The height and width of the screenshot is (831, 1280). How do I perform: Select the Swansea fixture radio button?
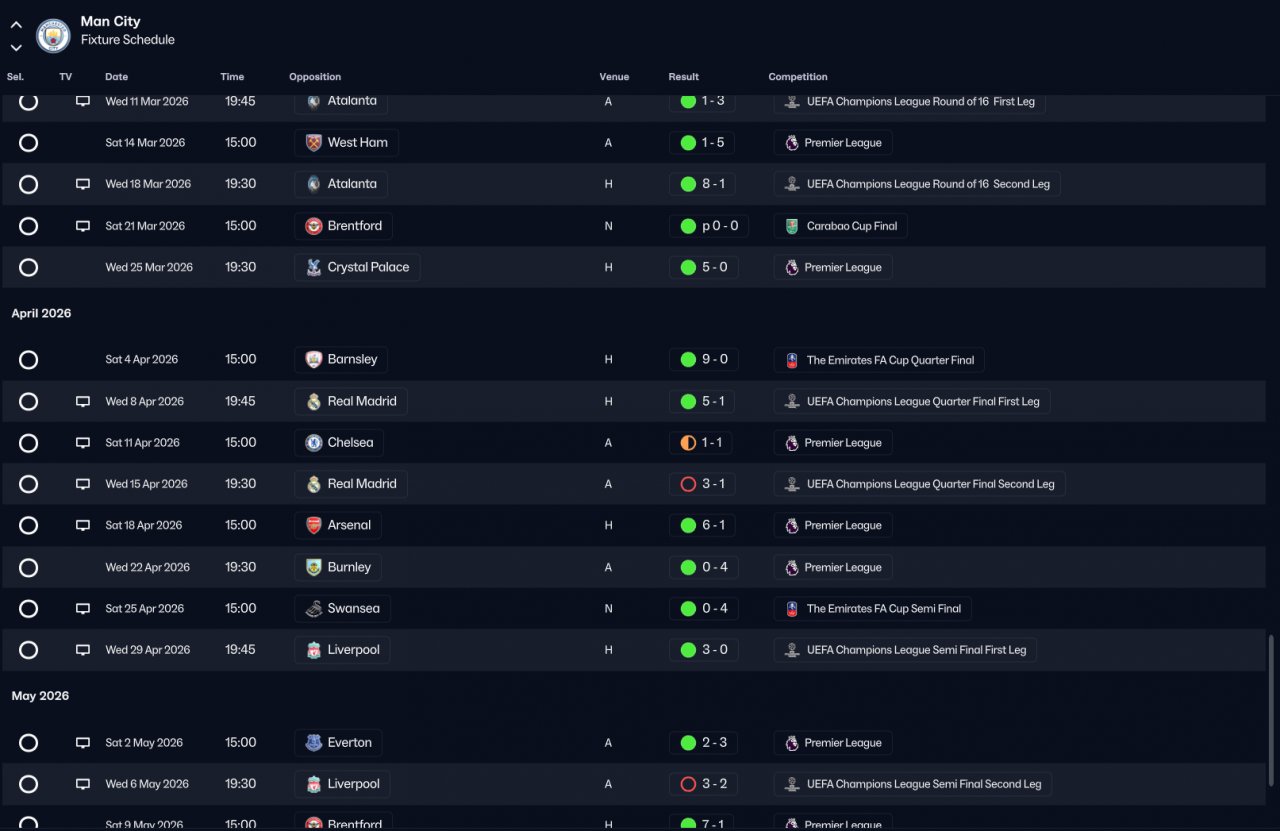28,609
